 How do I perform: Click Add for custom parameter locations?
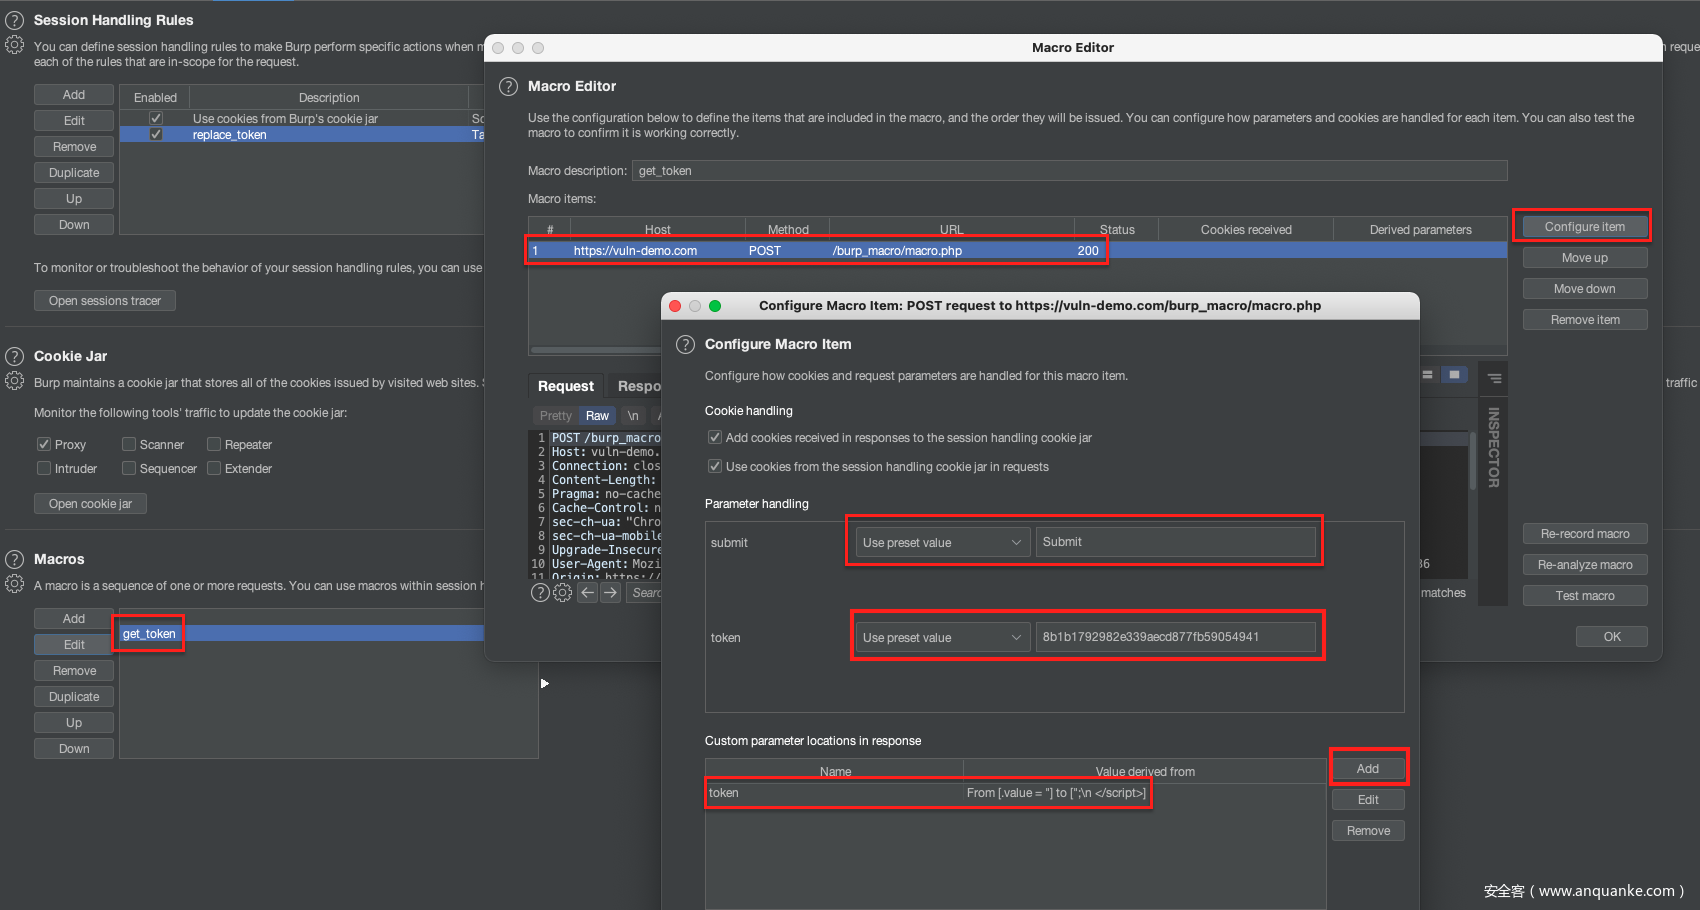(1368, 768)
